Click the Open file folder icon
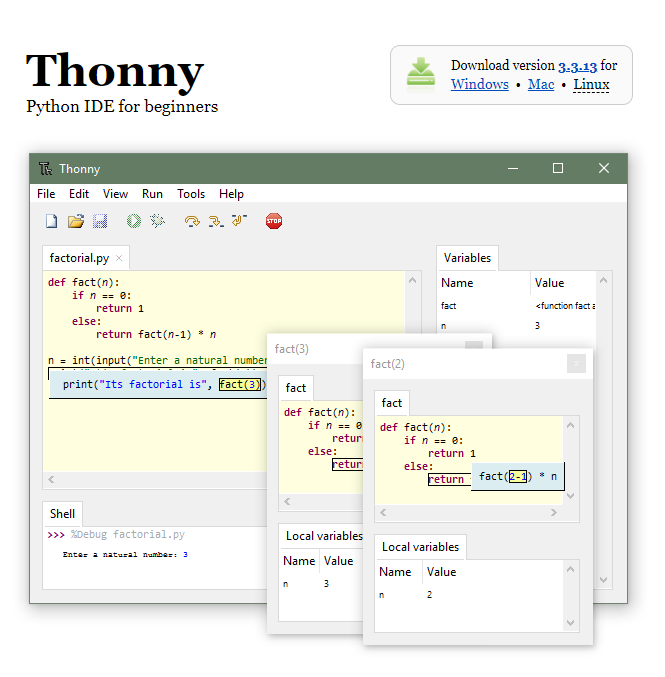The image size is (665, 677). pyautogui.click(x=76, y=221)
